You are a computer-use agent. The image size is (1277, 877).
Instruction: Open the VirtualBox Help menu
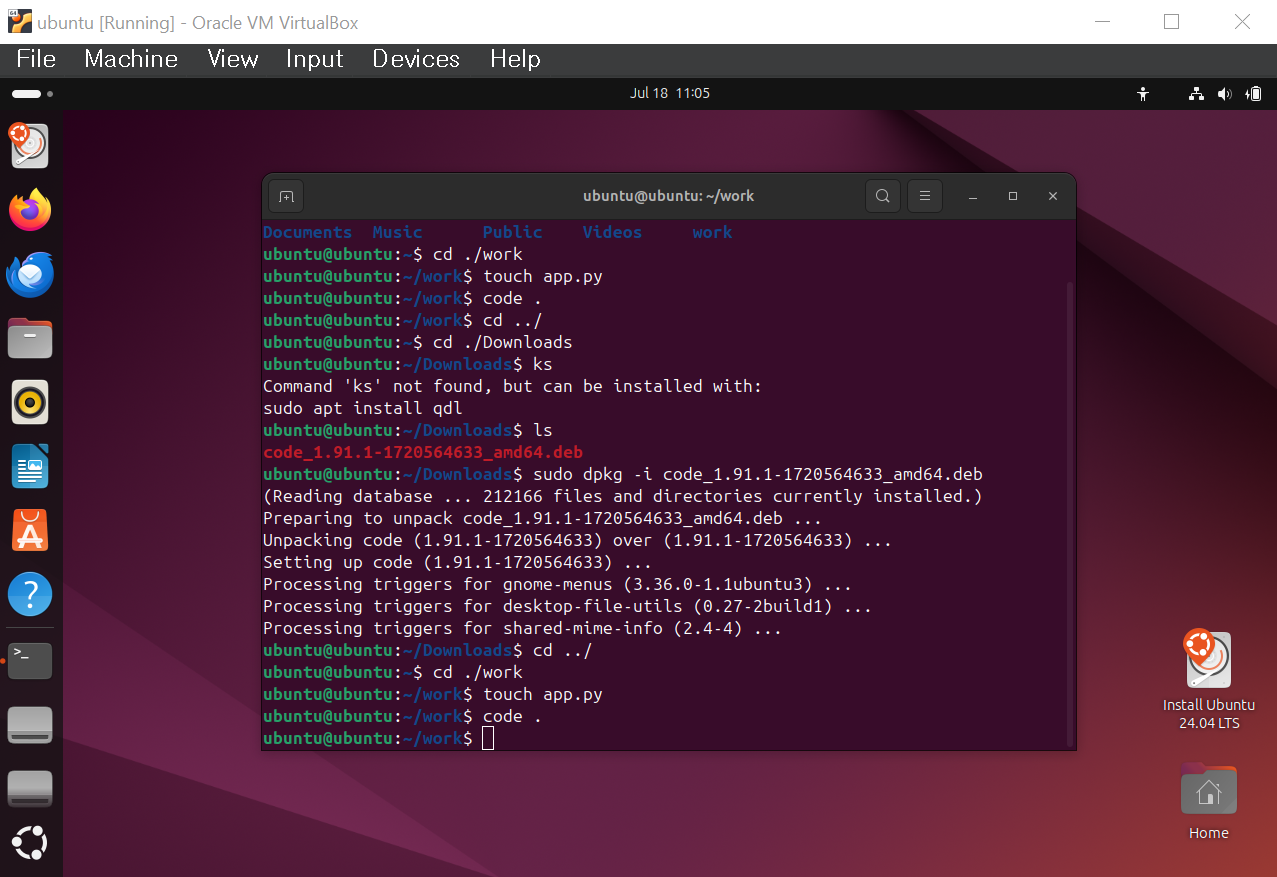[x=515, y=59]
